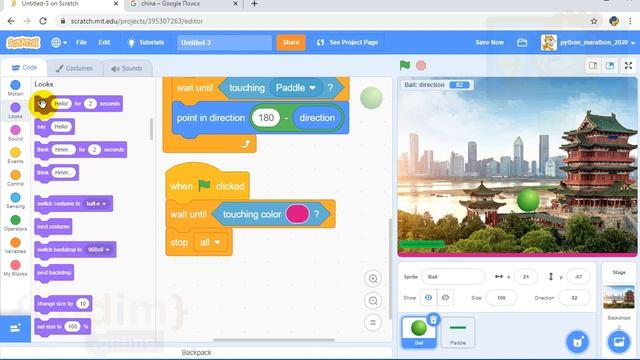Select the Events block category
This screenshot has width=640, height=360.
16,156
